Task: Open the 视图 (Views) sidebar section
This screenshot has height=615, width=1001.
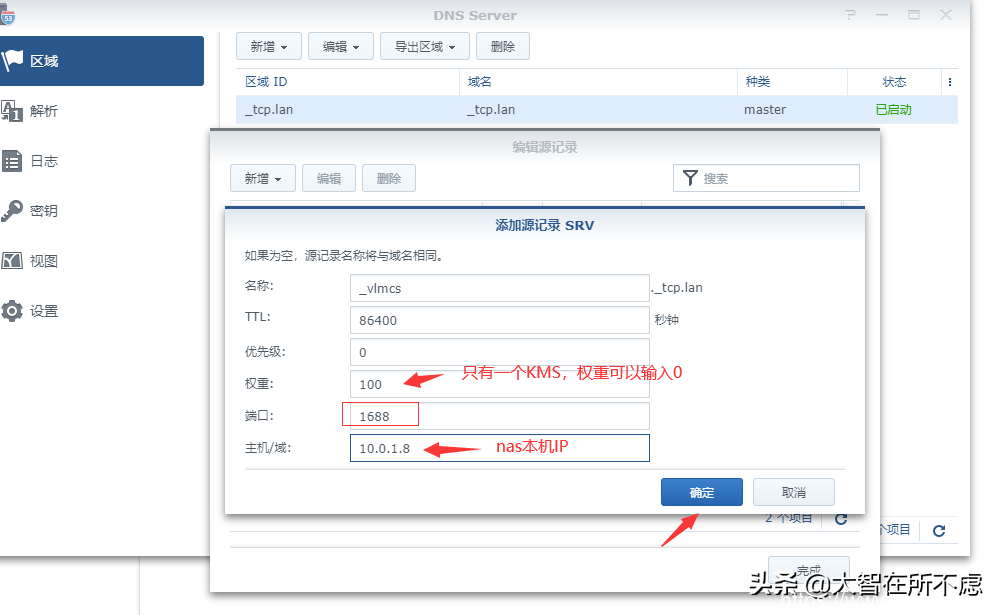Action: tap(102, 261)
